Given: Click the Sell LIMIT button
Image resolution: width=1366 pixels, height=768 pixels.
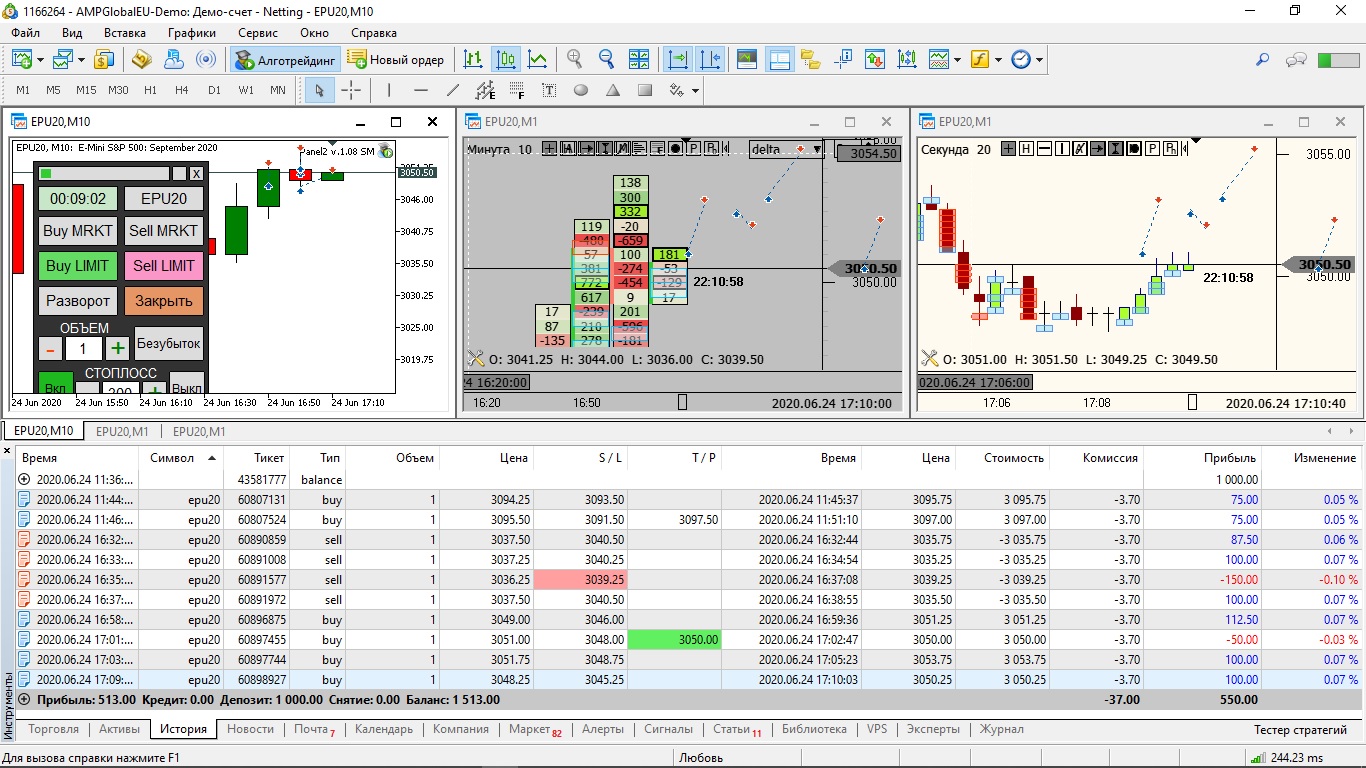Looking at the screenshot, I should pyautogui.click(x=164, y=266).
